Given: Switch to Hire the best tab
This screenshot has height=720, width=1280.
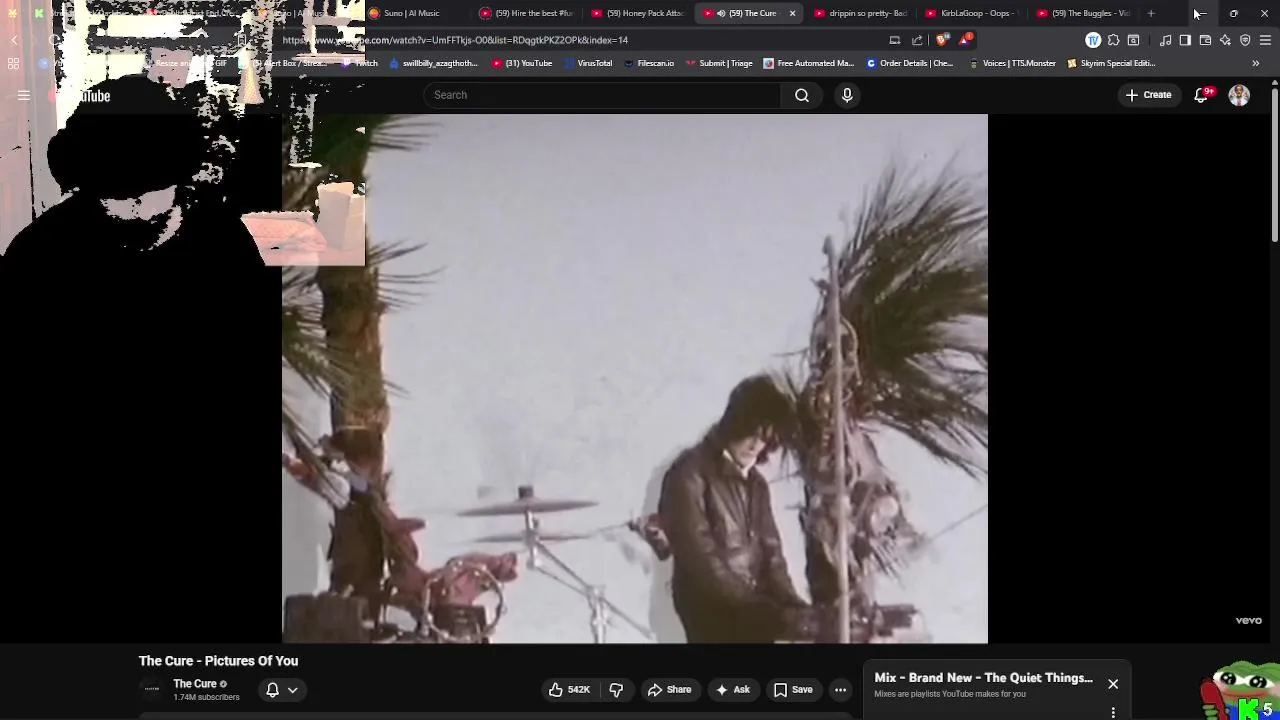Looking at the screenshot, I should [525, 13].
